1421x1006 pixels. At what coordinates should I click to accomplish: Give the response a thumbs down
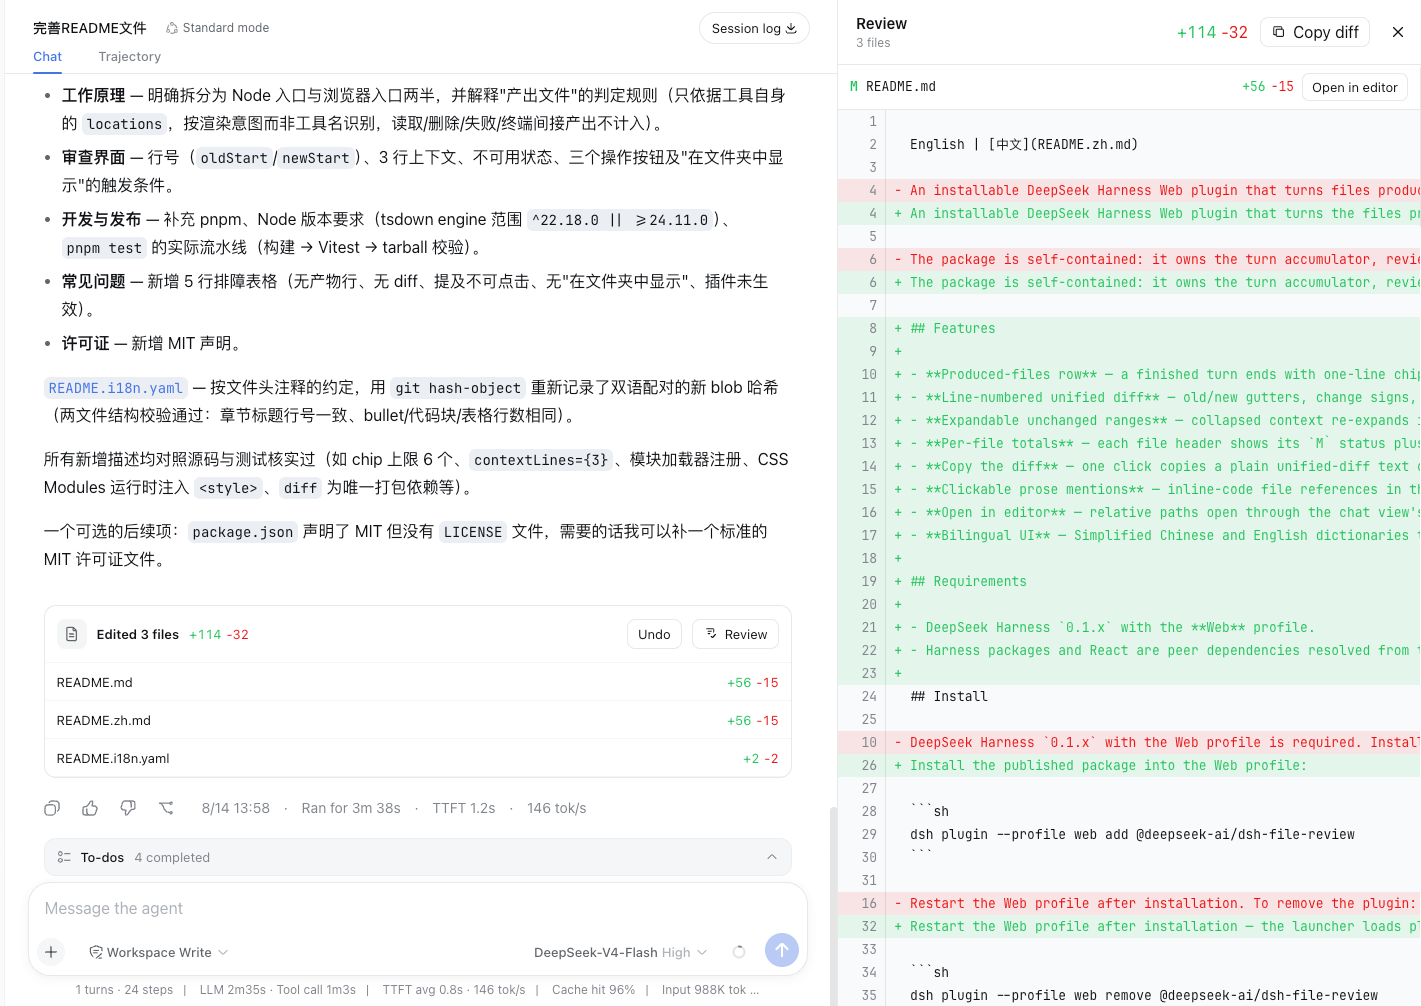click(128, 808)
